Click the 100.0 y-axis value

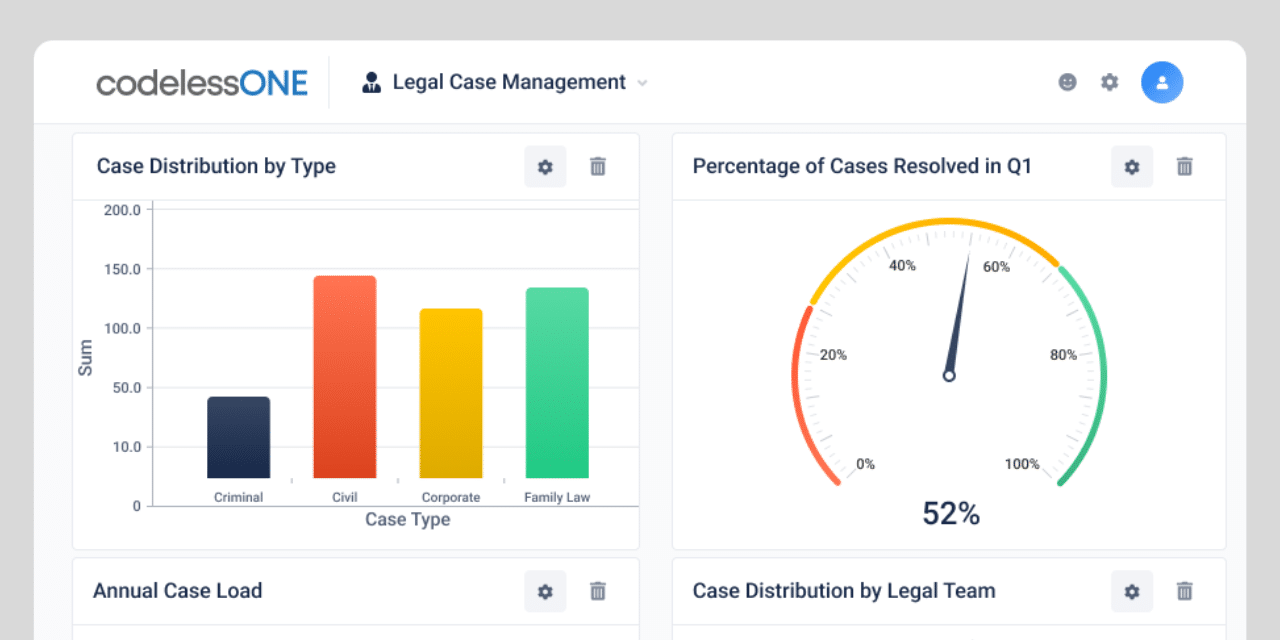[122, 328]
